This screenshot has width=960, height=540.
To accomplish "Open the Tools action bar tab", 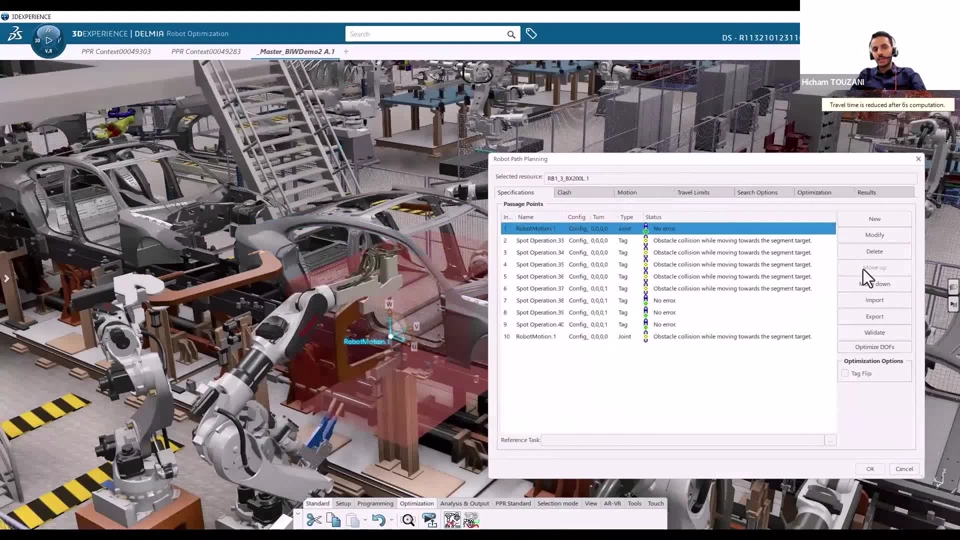I will (634, 504).
